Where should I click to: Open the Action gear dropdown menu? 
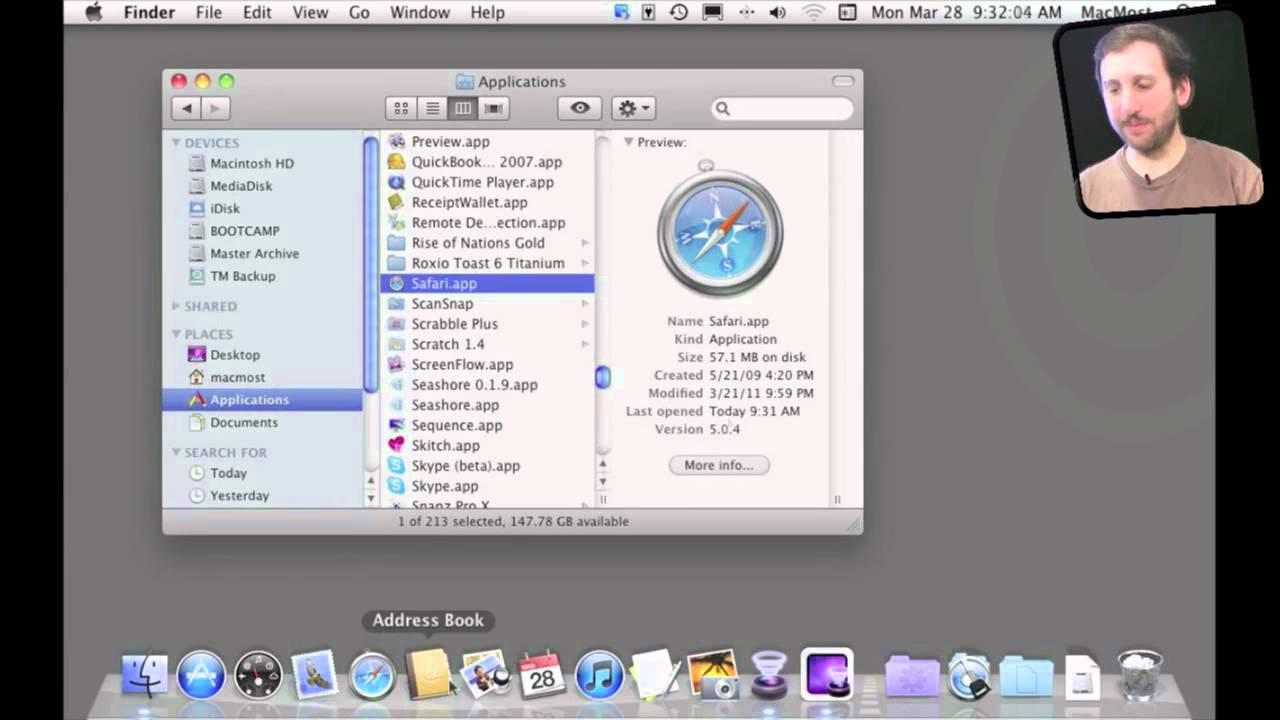click(x=634, y=108)
